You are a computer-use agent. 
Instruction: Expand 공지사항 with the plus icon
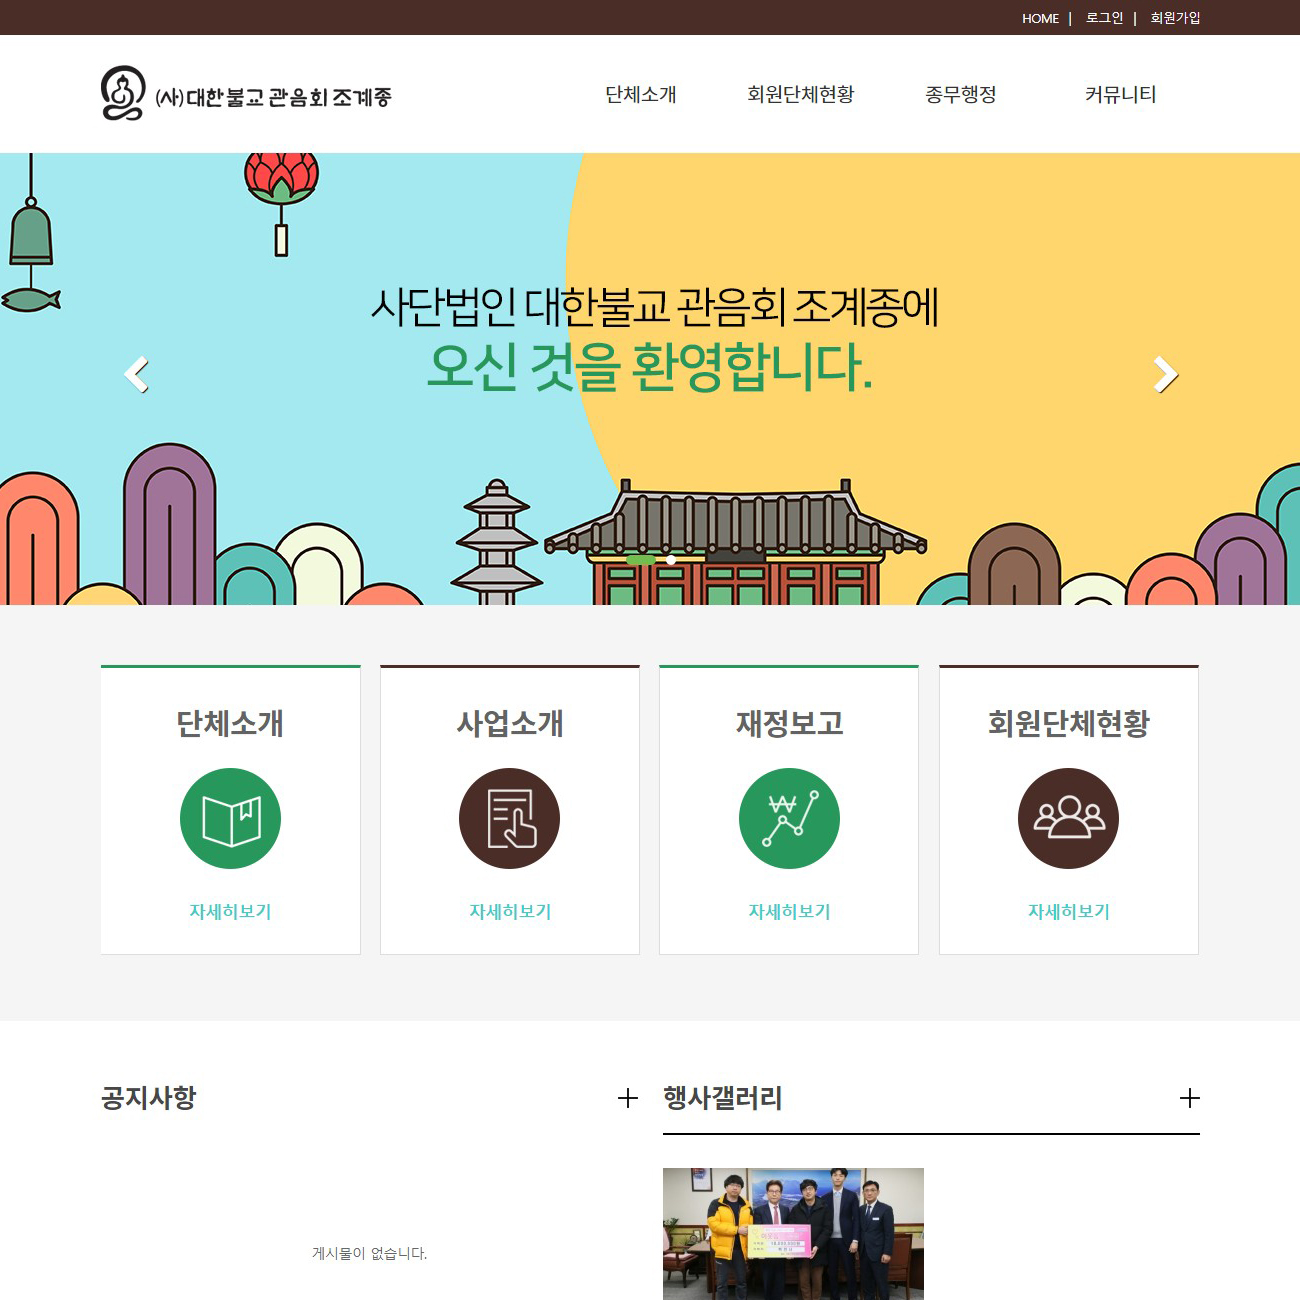tap(627, 1099)
